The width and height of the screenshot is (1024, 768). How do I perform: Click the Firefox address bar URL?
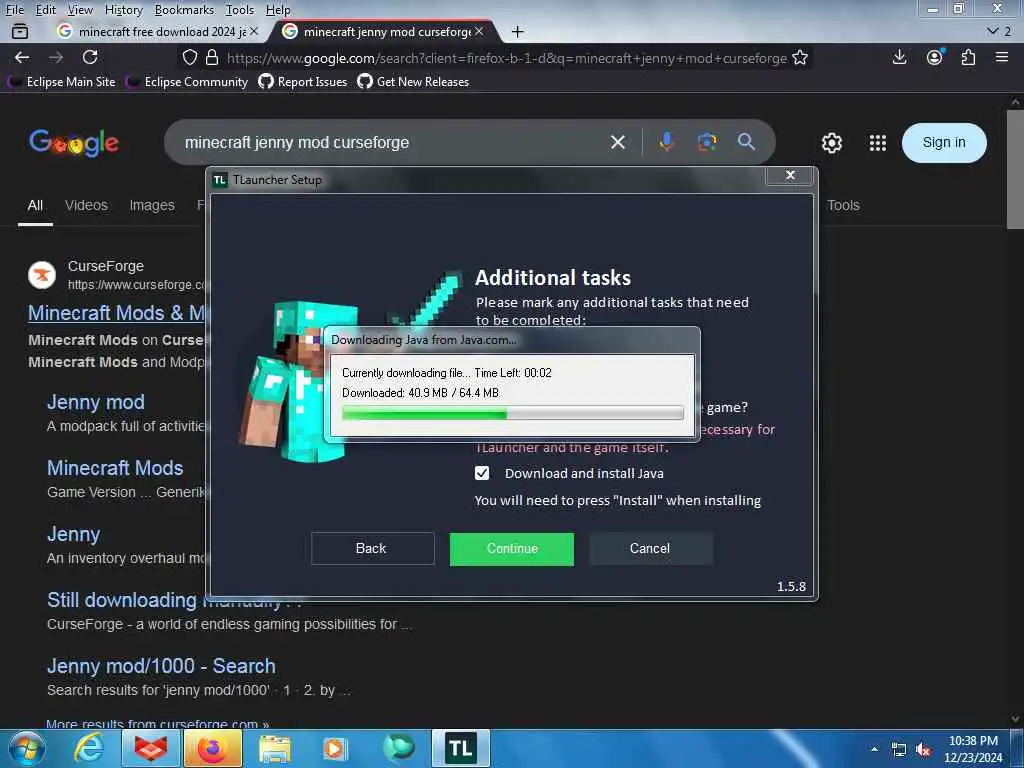(x=506, y=58)
